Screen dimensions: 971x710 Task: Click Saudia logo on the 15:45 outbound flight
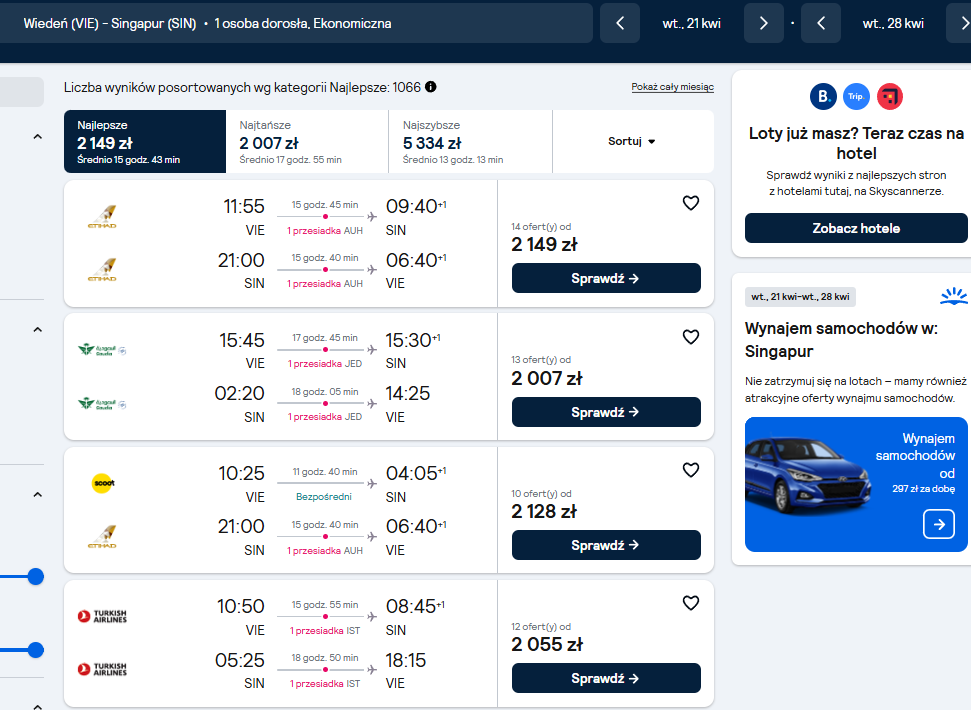coord(102,350)
